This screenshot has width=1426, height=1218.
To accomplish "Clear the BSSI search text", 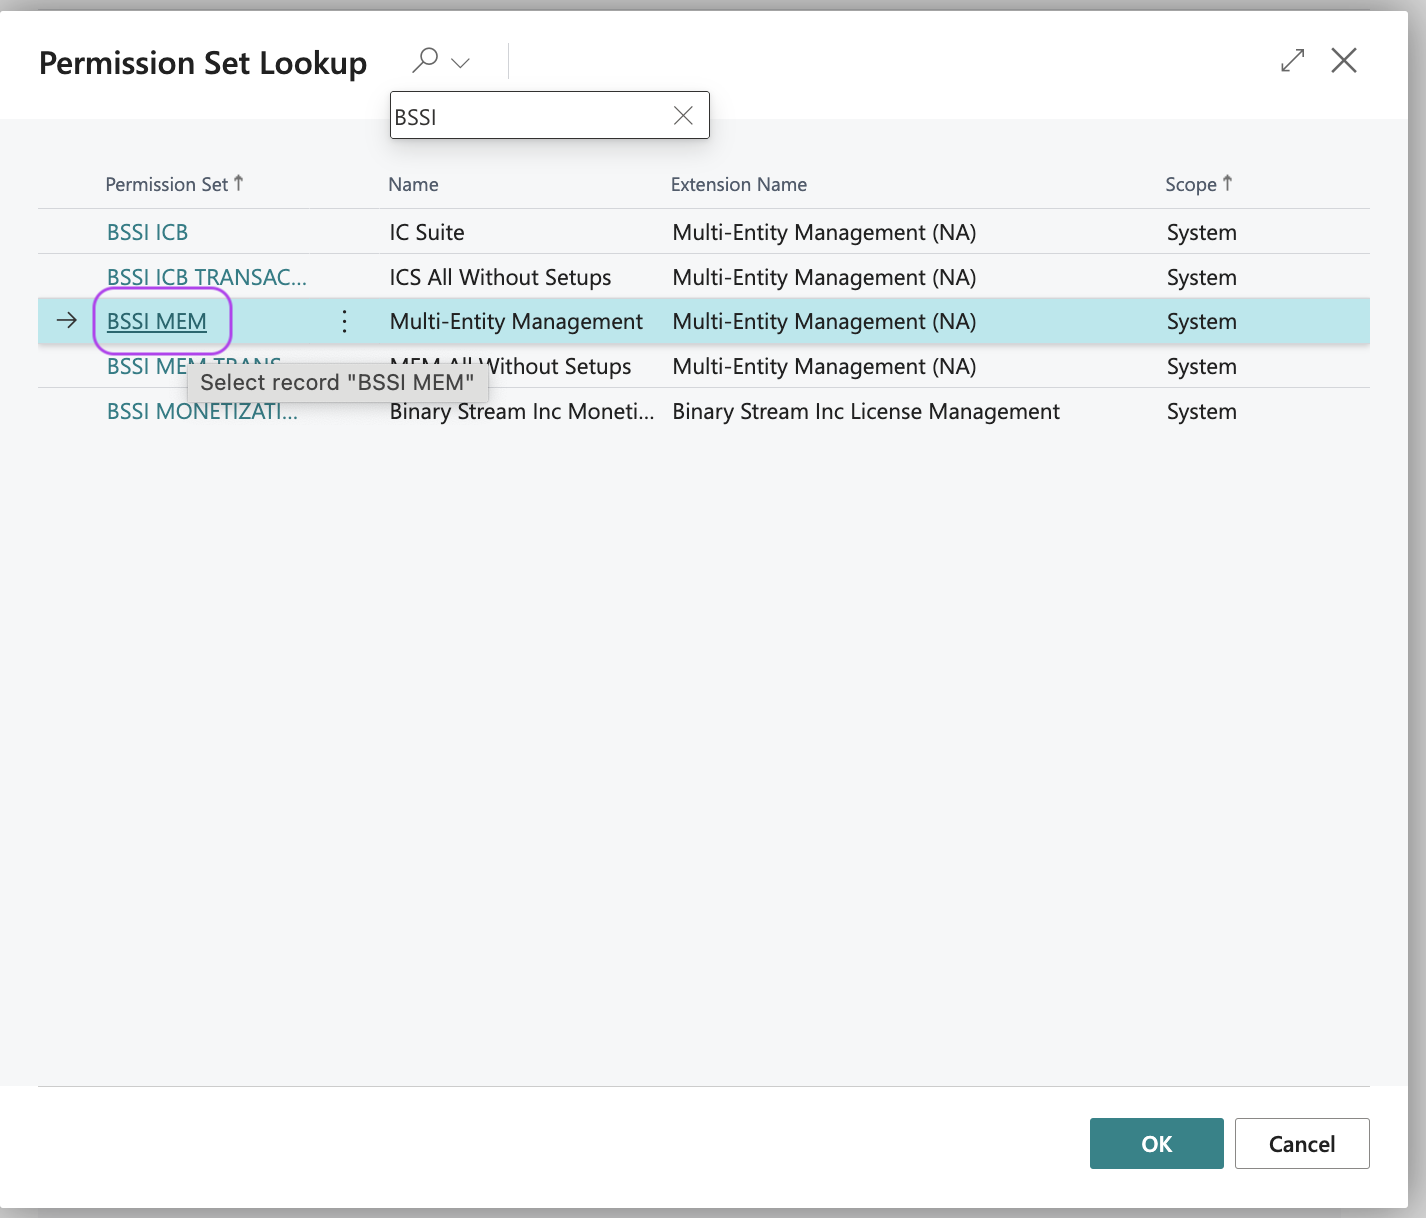I will point(683,116).
